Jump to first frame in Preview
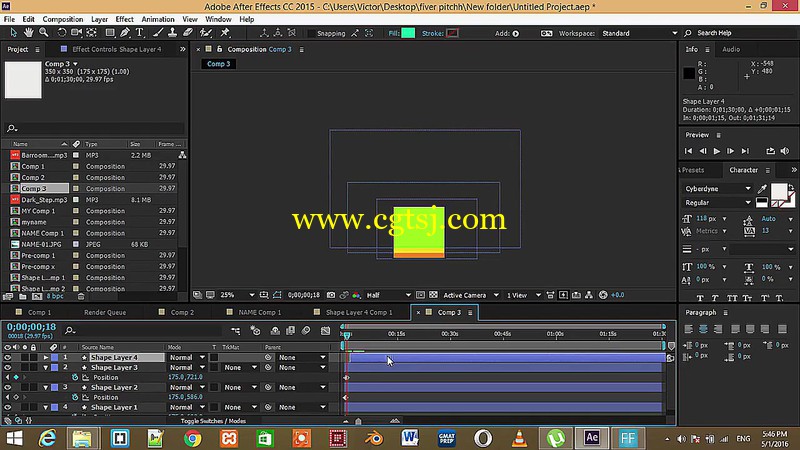 (688, 151)
